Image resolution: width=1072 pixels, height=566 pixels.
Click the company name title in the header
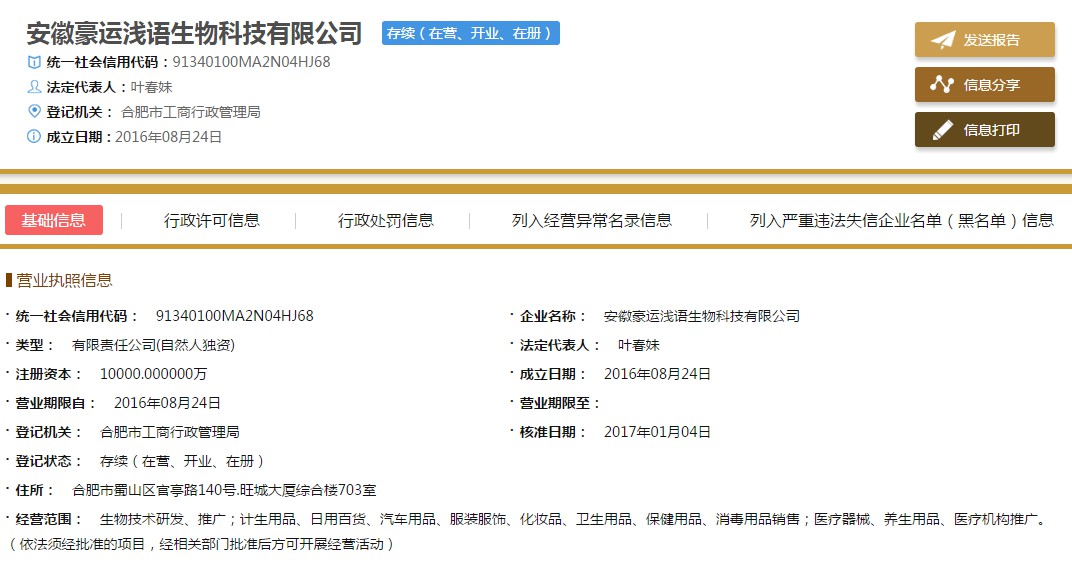point(194,33)
